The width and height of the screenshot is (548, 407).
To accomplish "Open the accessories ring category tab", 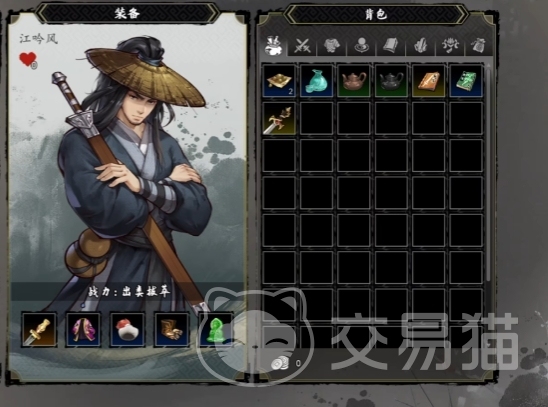I will [x=361, y=45].
